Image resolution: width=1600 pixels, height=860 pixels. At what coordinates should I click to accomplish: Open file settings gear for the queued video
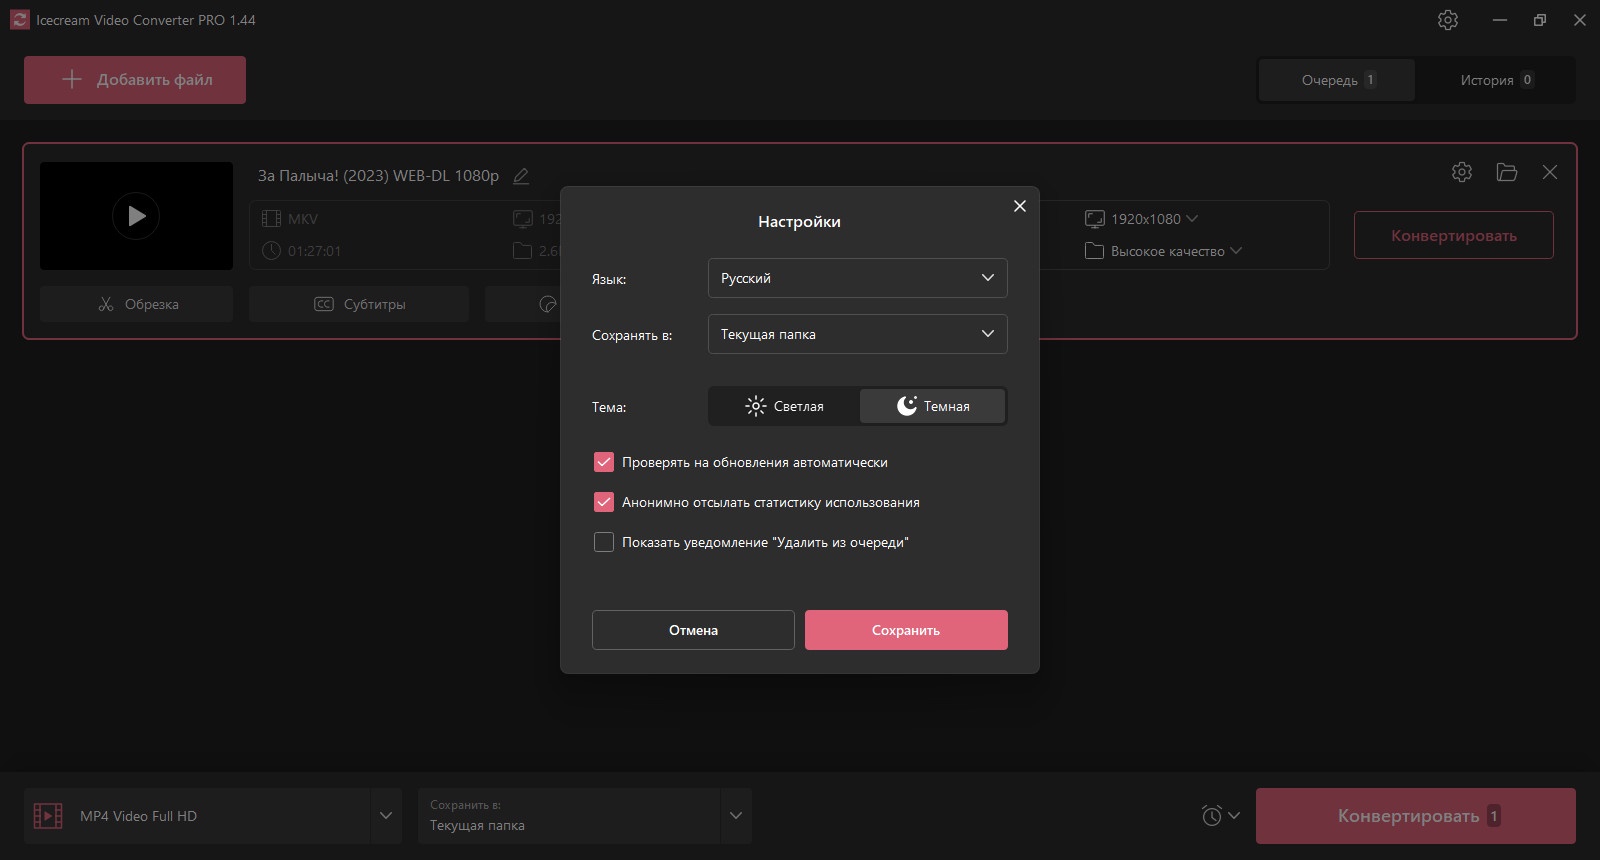pos(1462,172)
